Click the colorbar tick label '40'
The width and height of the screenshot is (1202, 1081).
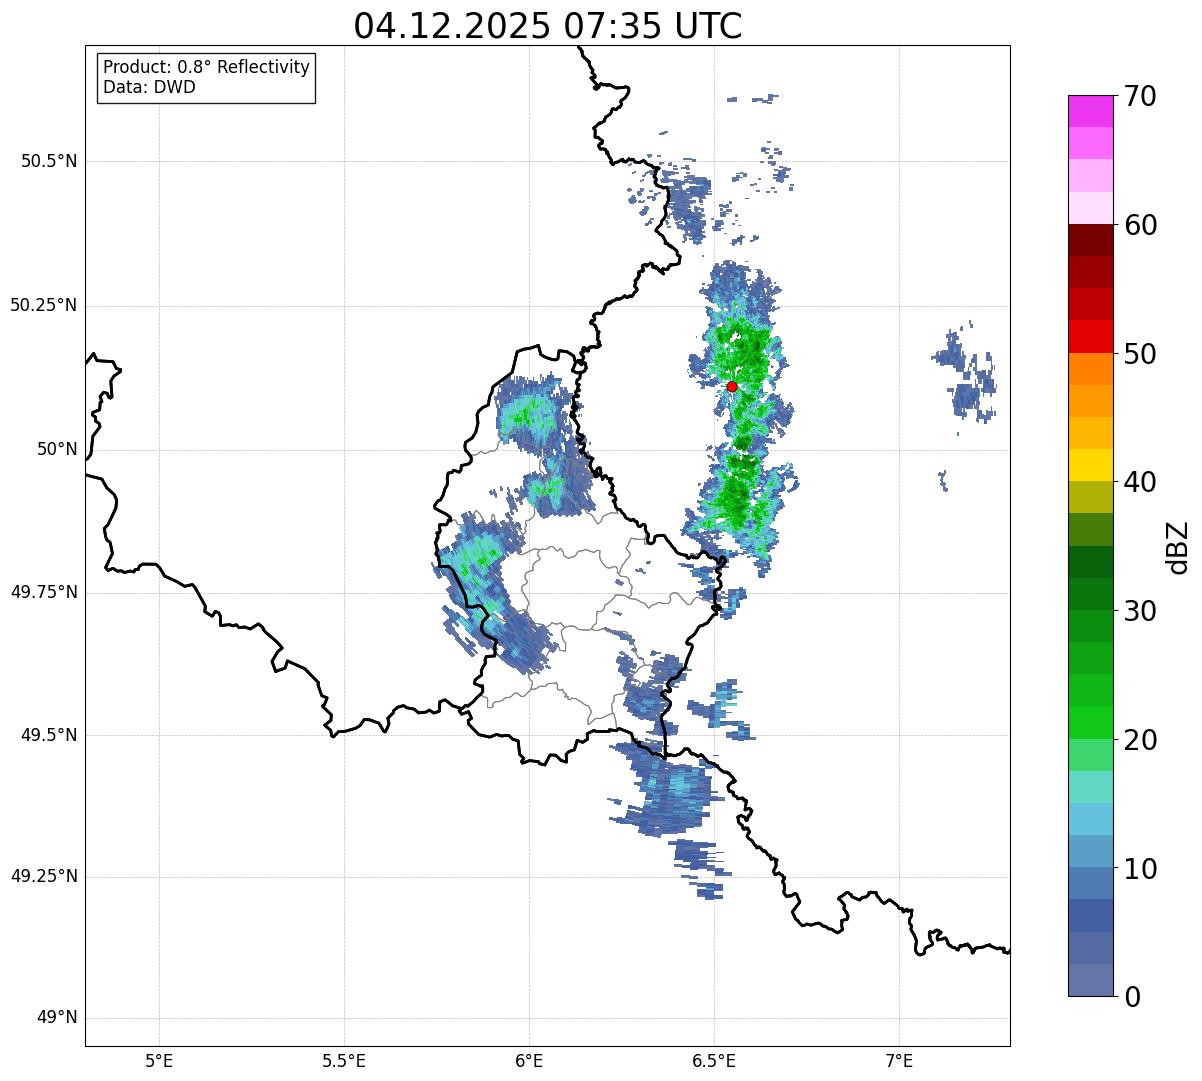coord(1140,482)
